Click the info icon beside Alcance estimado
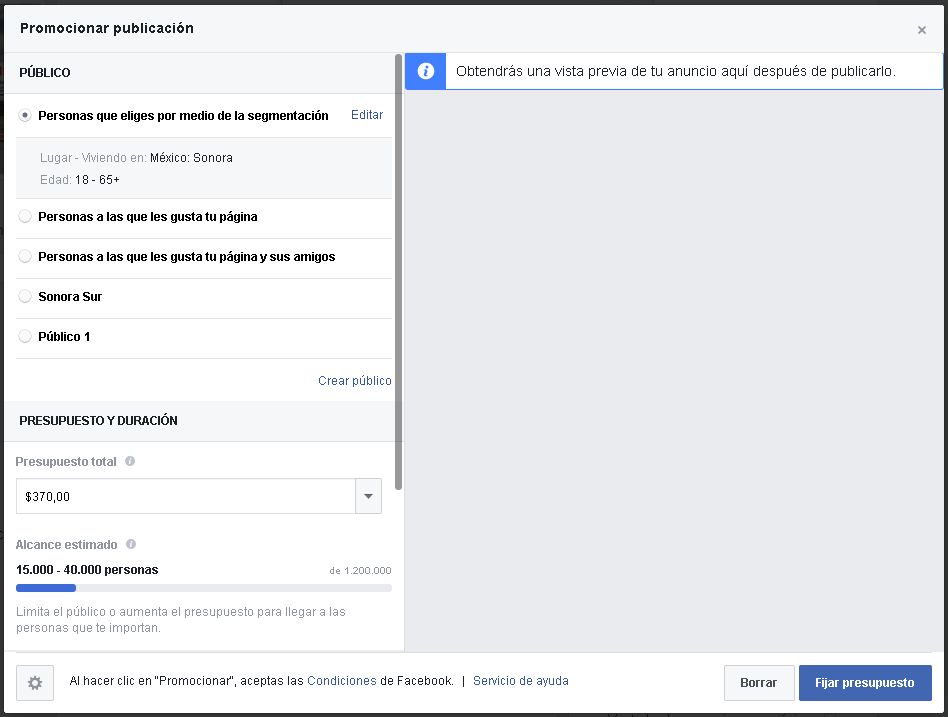Screen dimensions: 948x717 click(131, 544)
